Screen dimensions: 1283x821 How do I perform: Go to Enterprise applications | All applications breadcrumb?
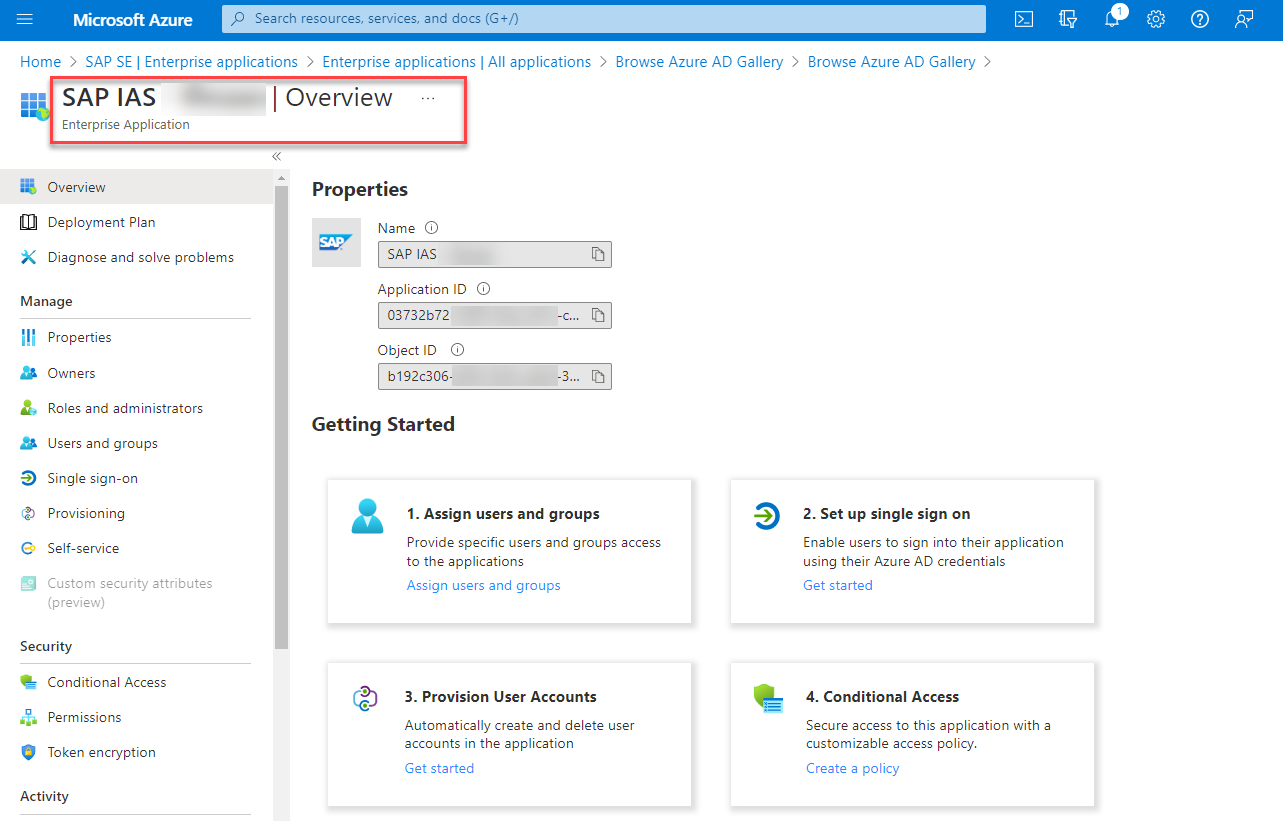456,62
